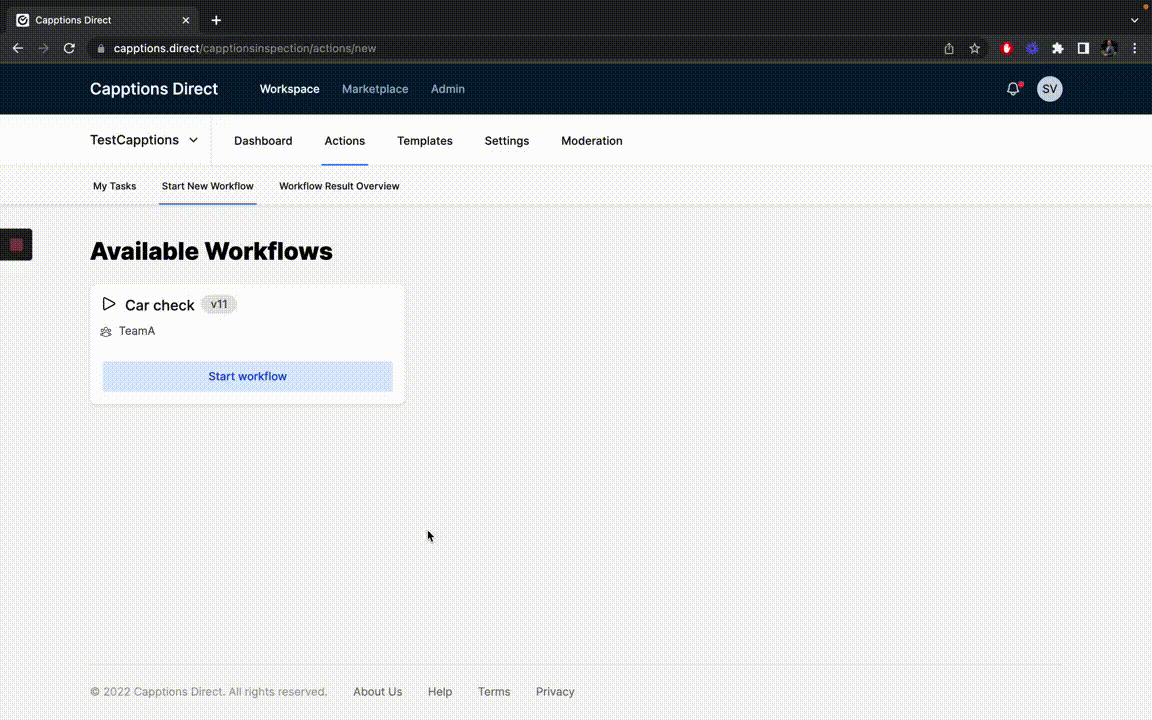The width and height of the screenshot is (1152, 720).
Task: Click the red recording stop button on left edge
Action: (16, 245)
